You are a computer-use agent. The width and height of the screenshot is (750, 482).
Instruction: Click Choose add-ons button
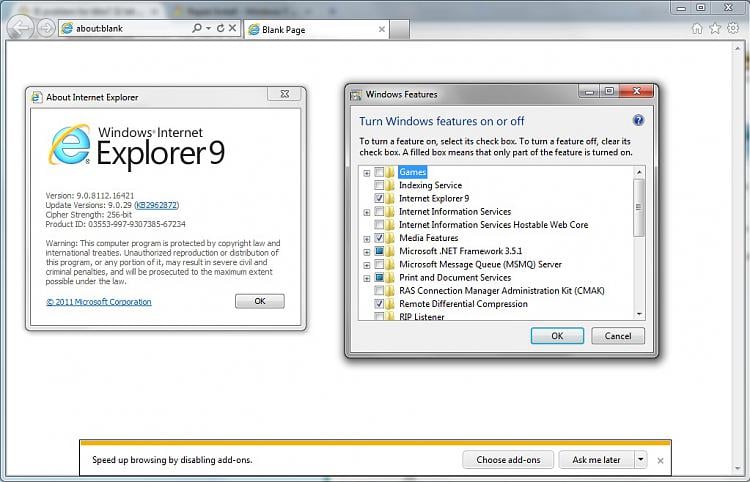[508, 460]
